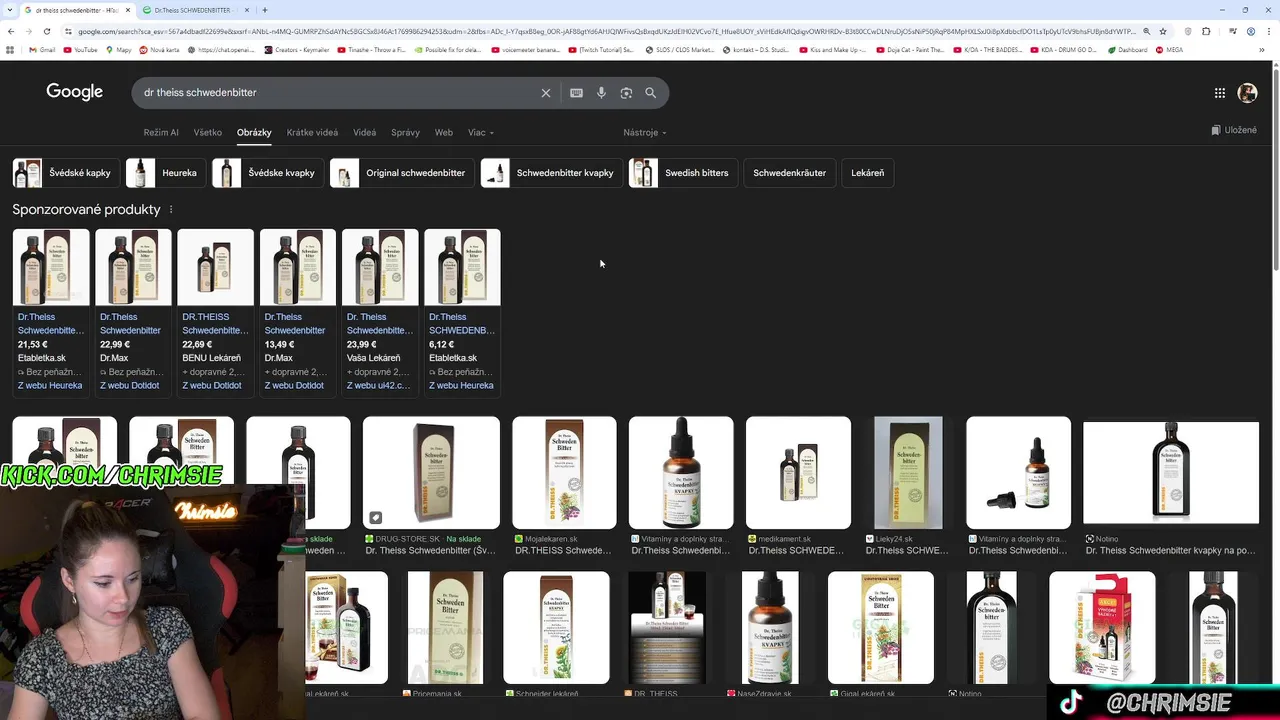Open the Lieky24.sk image result thumbnail
The width and height of the screenshot is (1280, 720).
(908, 473)
